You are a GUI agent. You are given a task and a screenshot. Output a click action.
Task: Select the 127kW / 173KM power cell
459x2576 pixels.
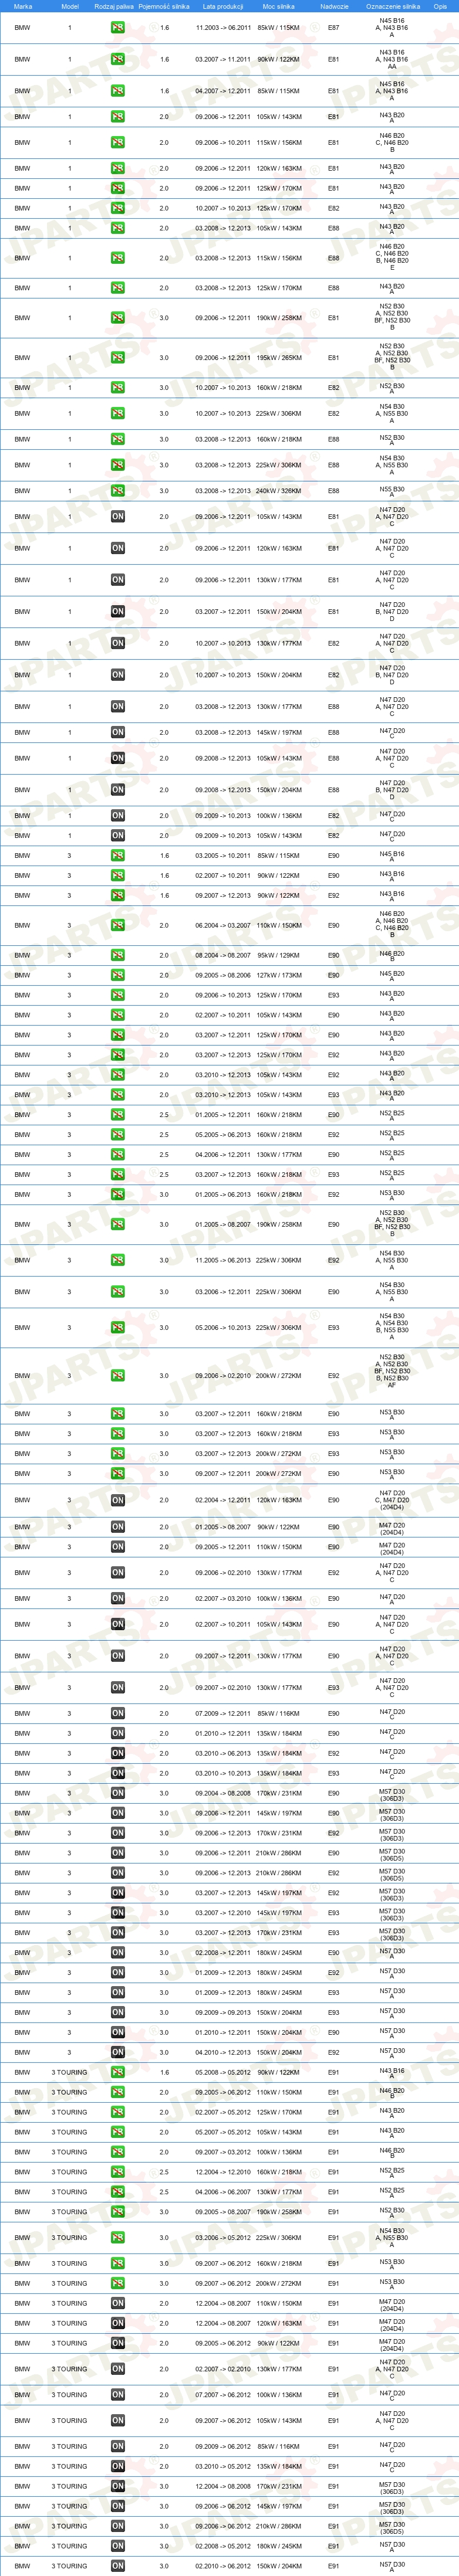[x=278, y=976]
